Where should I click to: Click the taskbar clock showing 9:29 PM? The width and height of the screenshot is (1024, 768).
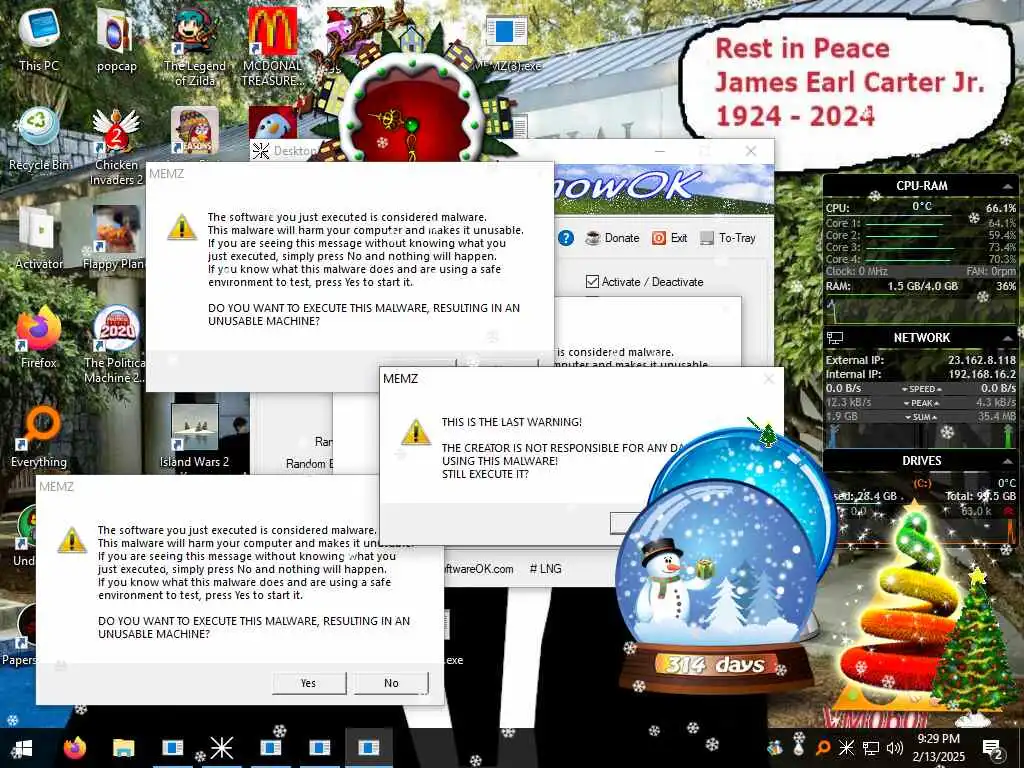[938, 748]
